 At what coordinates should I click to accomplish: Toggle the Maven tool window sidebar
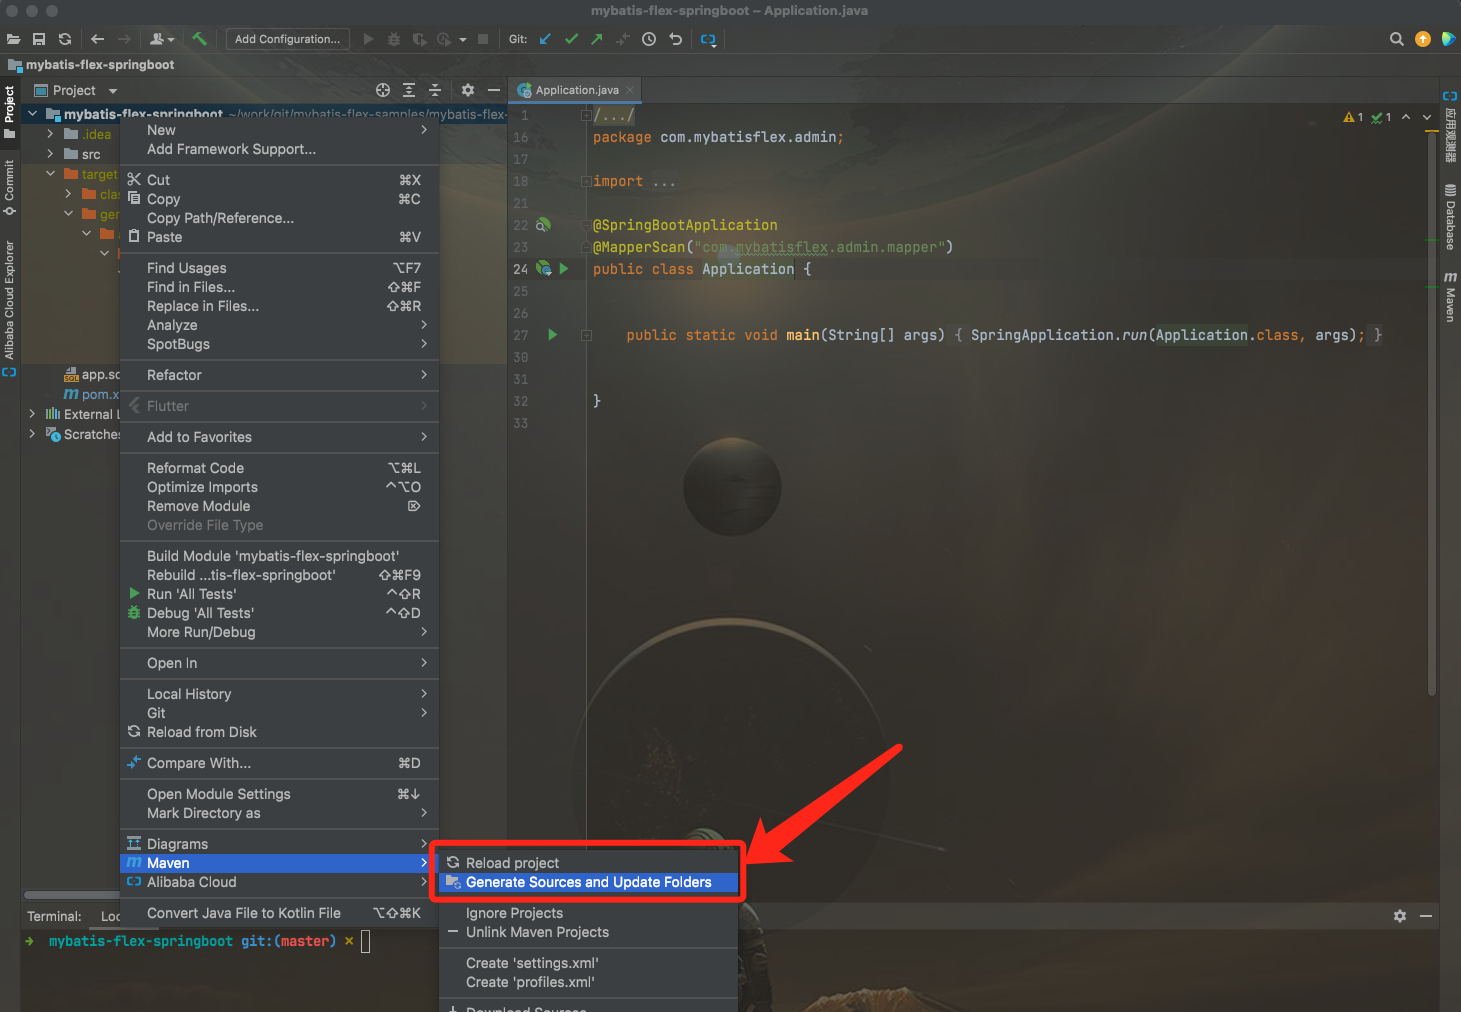pos(1450,297)
